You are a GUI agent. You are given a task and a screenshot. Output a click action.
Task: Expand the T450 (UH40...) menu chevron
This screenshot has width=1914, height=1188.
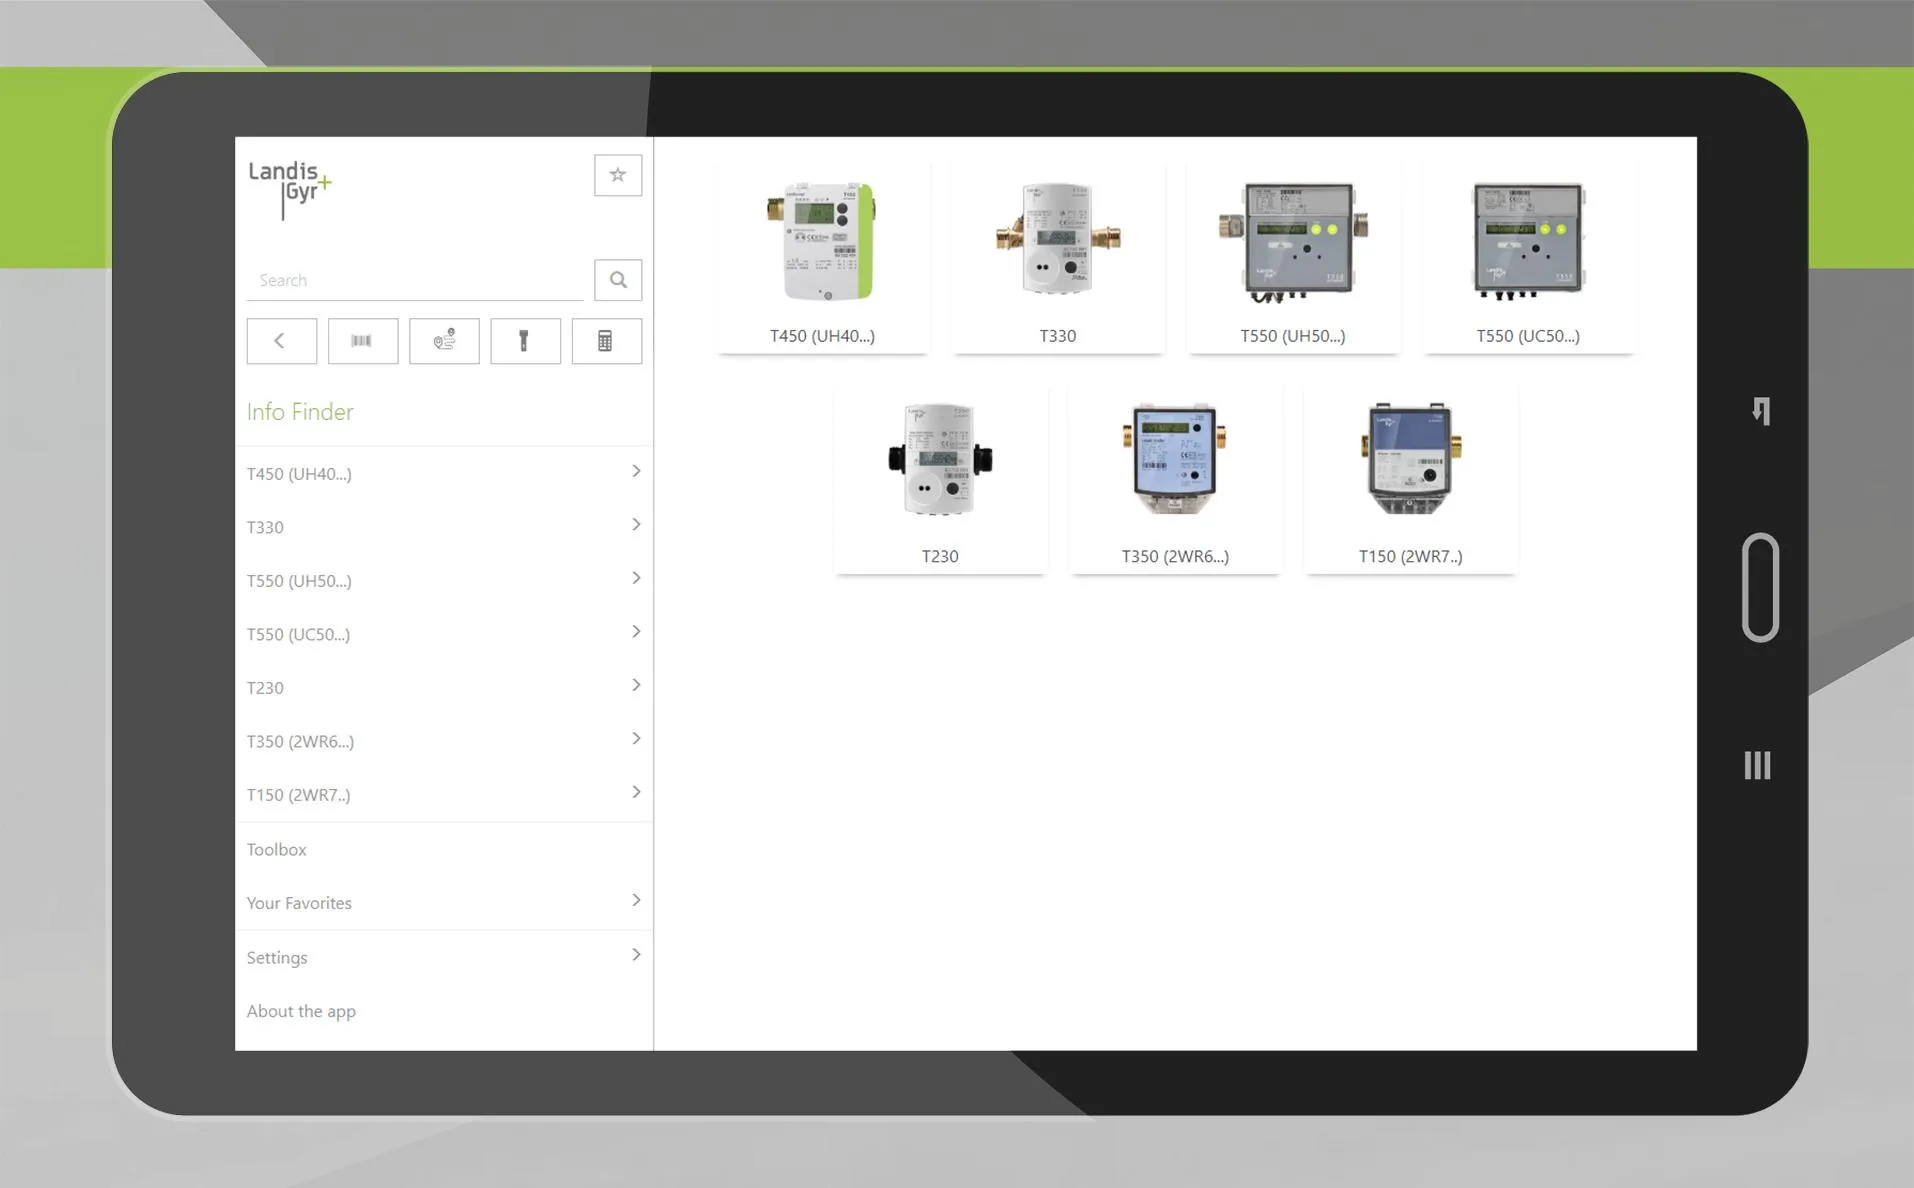tap(636, 471)
